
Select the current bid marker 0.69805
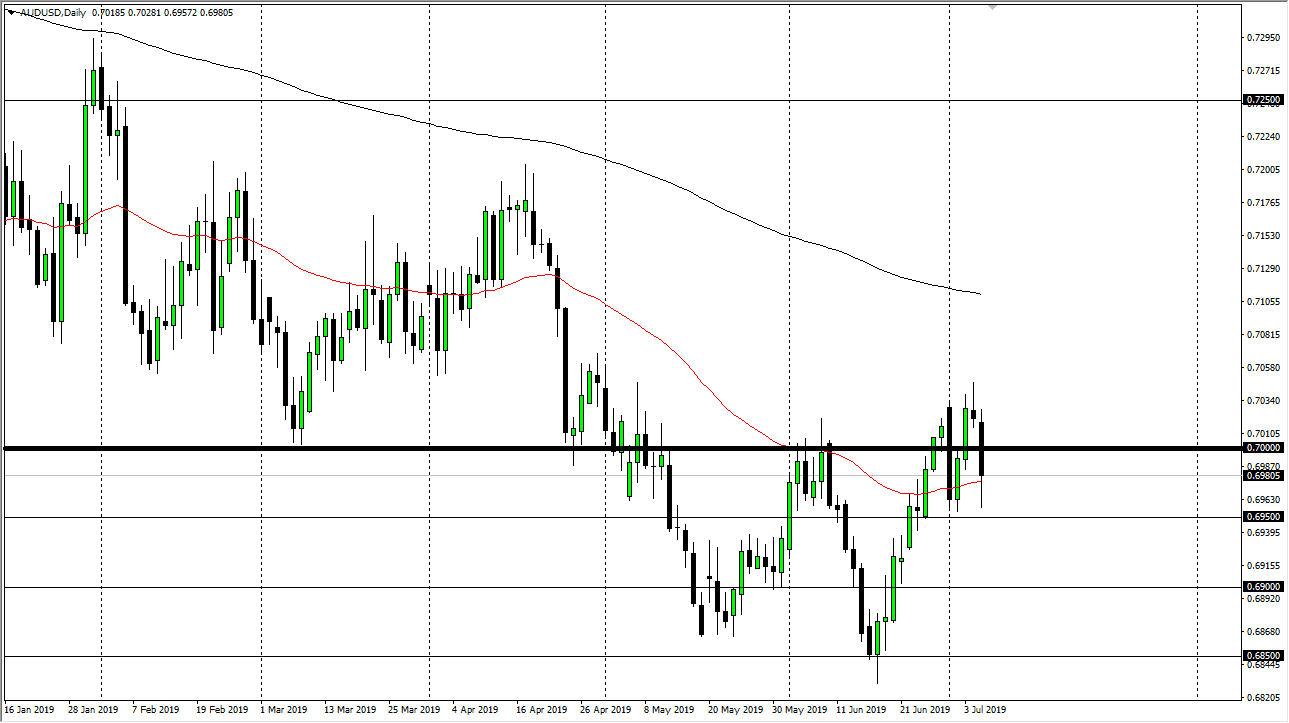pyautogui.click(x=1263, y=475)
